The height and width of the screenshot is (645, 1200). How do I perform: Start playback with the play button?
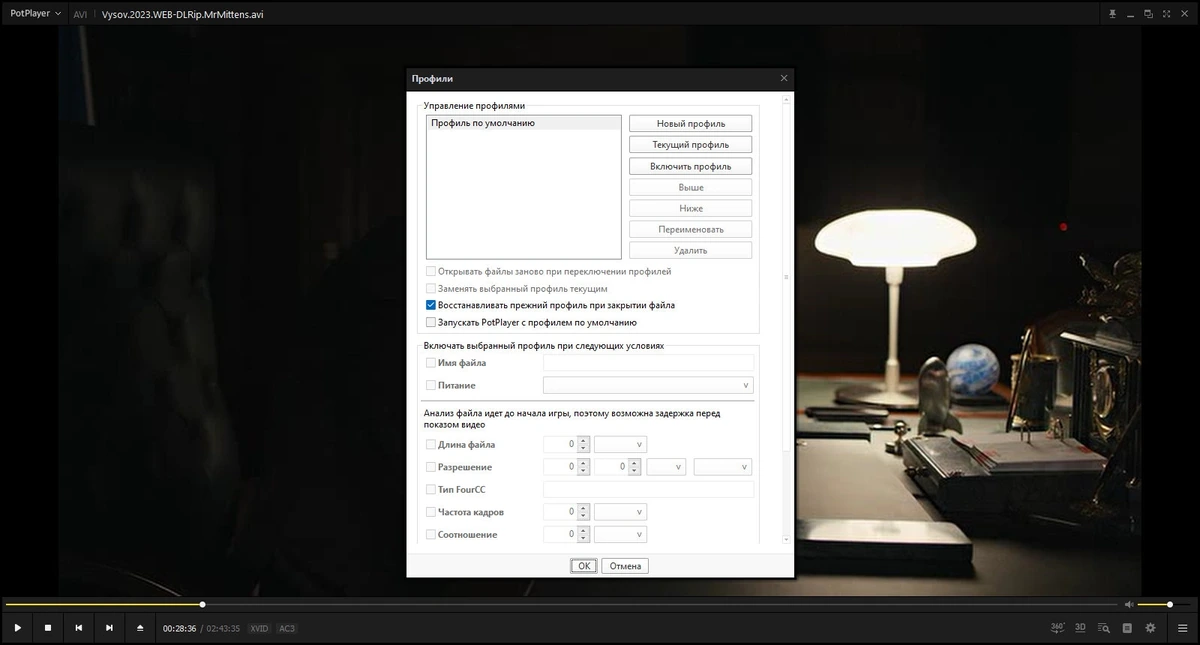[x=17, y=628]
